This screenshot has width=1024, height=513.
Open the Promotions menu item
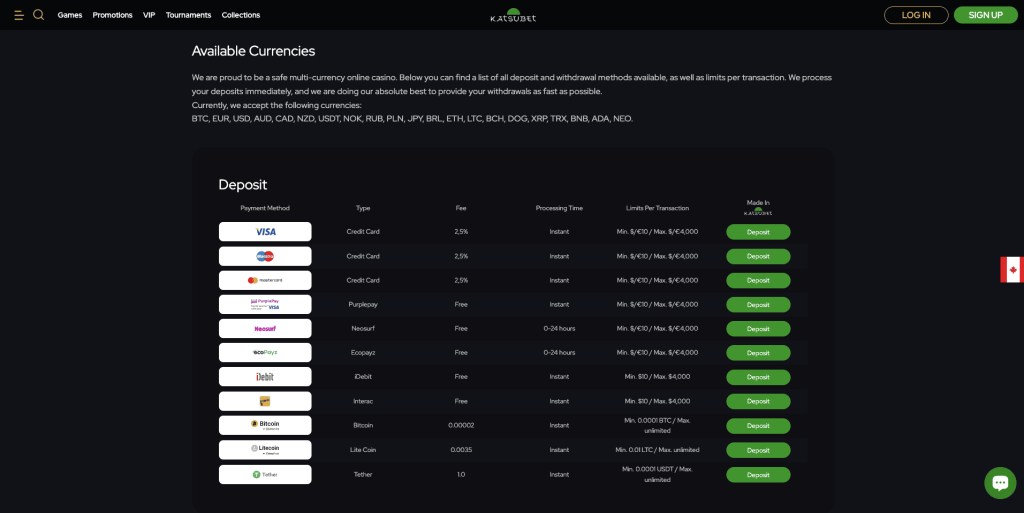click(112, 15)
